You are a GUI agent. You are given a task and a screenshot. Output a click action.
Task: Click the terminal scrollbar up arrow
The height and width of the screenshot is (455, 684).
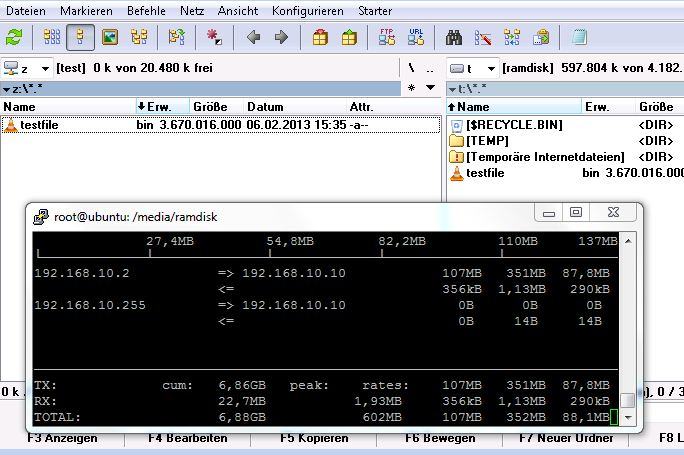tap(628, 241)
